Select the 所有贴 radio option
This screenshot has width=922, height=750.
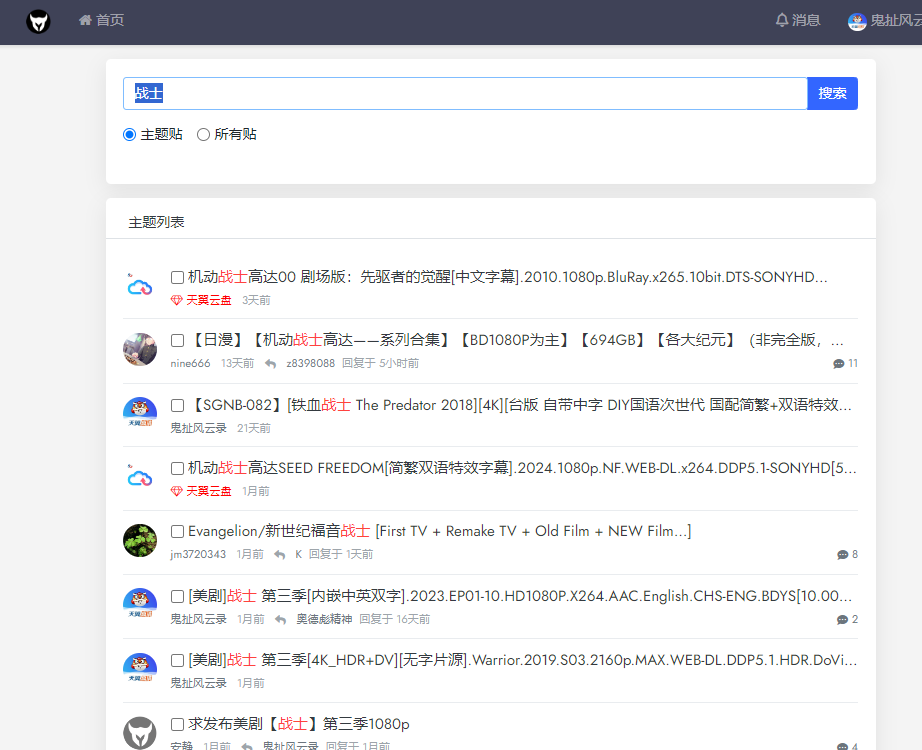tap(203, 134)
